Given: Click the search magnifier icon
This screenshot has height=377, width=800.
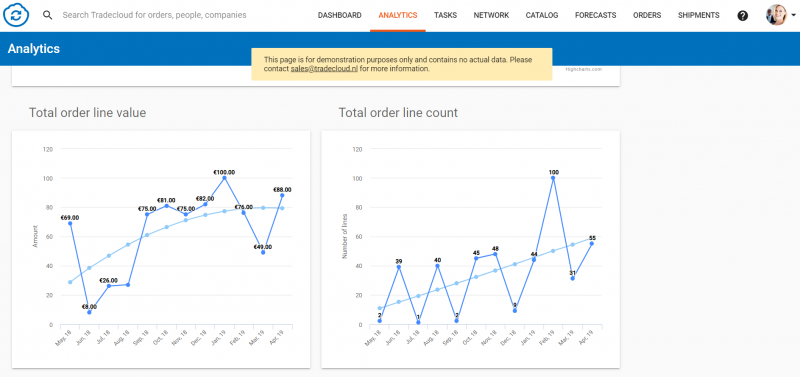Looking at the screenshot, I should [47, 15].
